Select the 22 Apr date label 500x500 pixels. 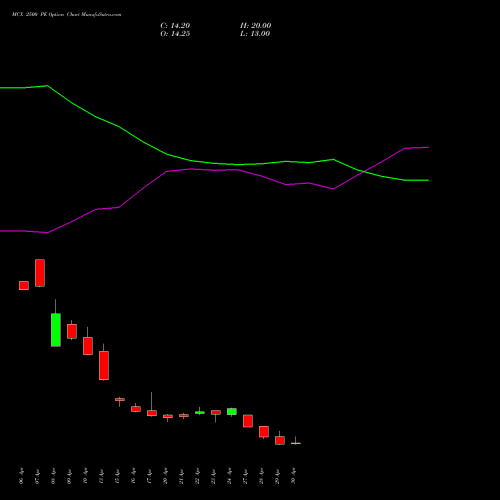197,476
